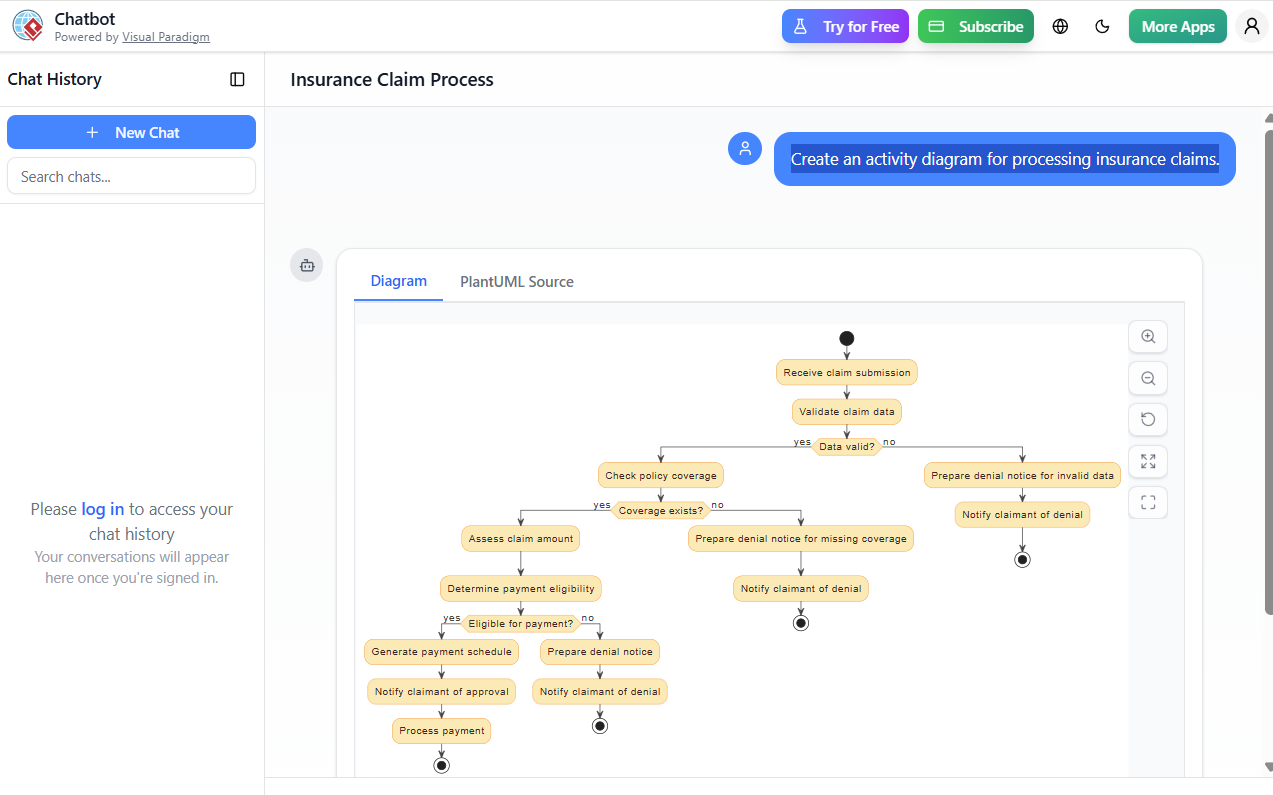Click the Try for Free button
The height and width of the screenshot is (795, 1273).
(845, 26)
